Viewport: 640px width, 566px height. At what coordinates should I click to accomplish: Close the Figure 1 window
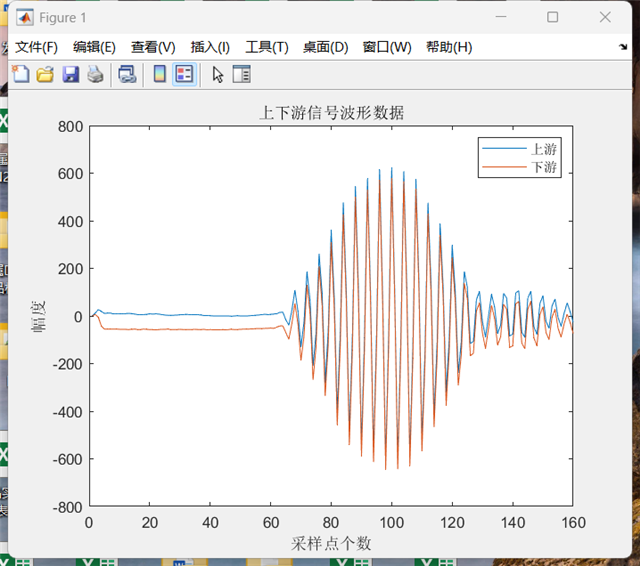pyautogui.click(x=605, y=17)
